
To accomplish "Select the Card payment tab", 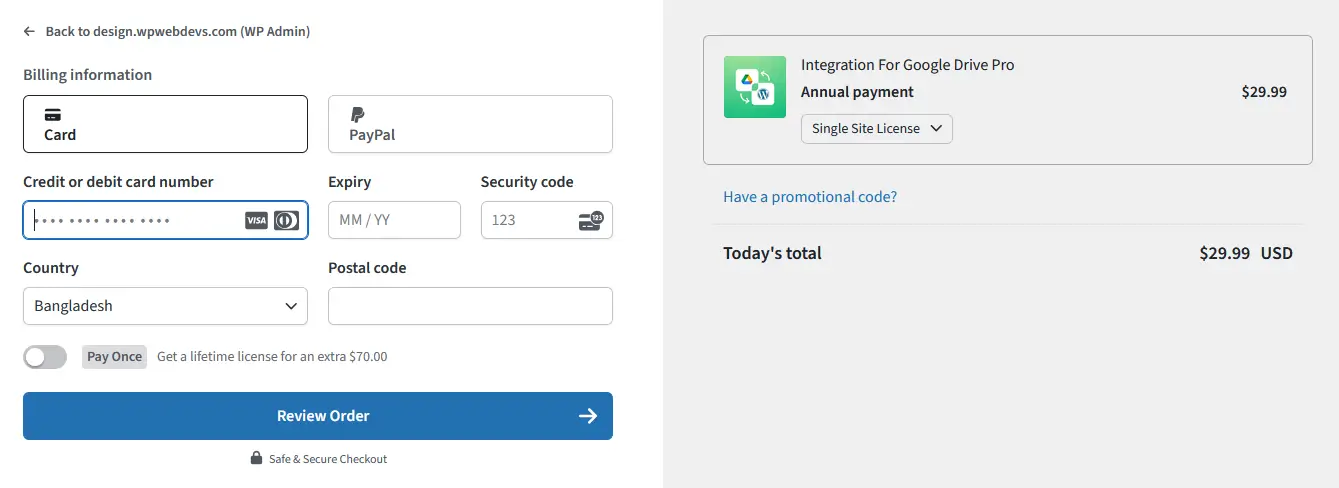I will coord(165,124).
